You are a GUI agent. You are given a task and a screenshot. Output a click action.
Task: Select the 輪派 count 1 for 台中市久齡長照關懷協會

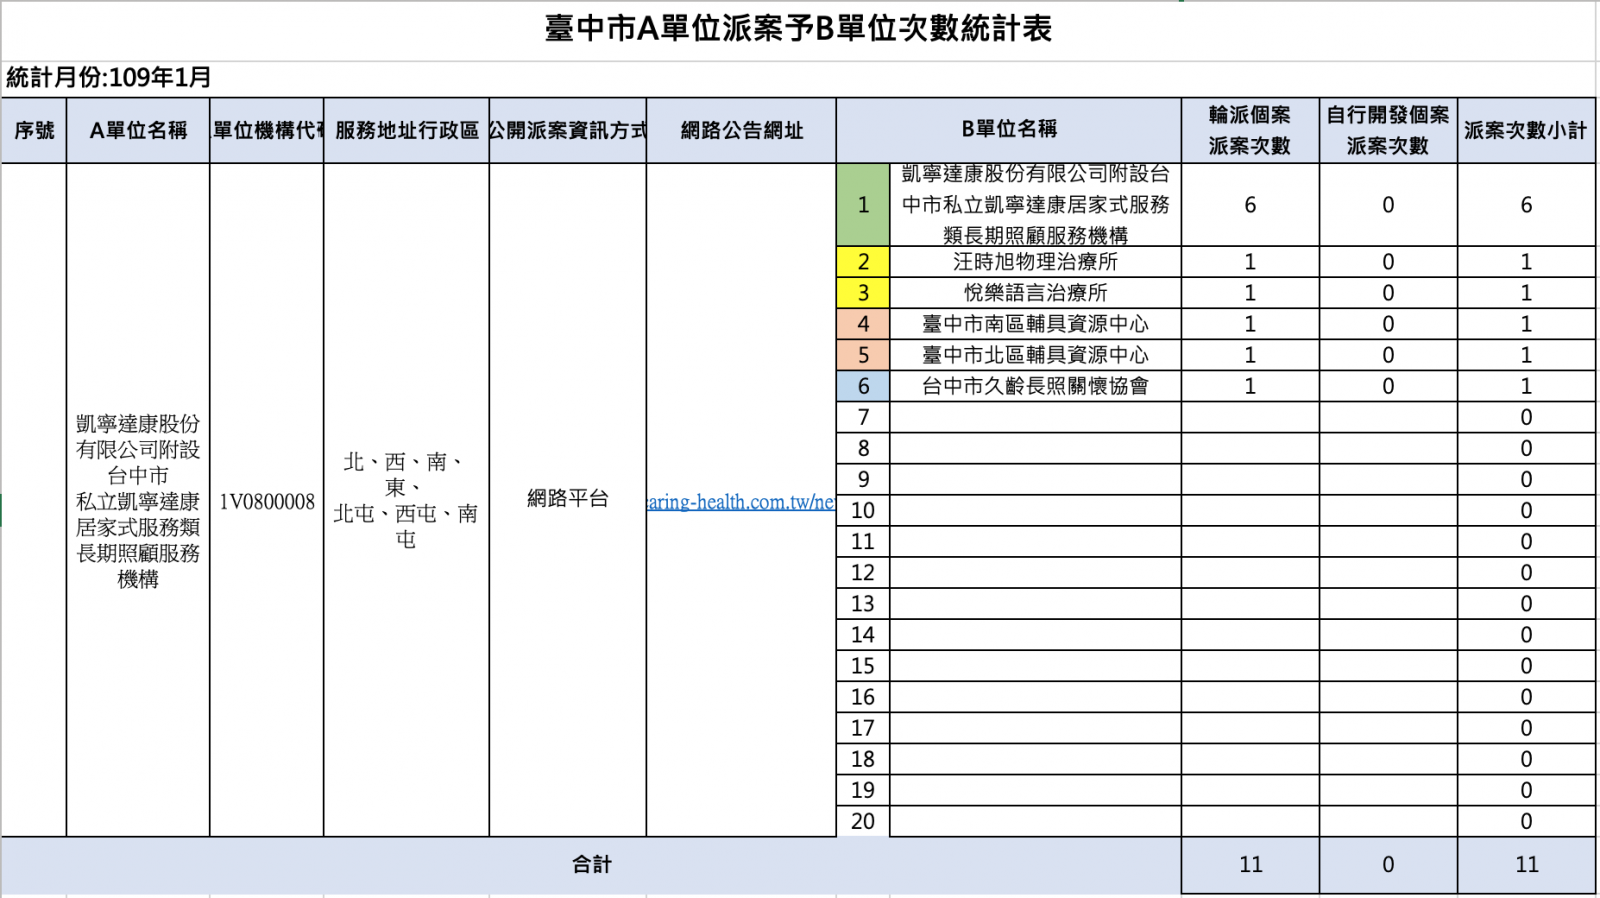(1250, 386)
